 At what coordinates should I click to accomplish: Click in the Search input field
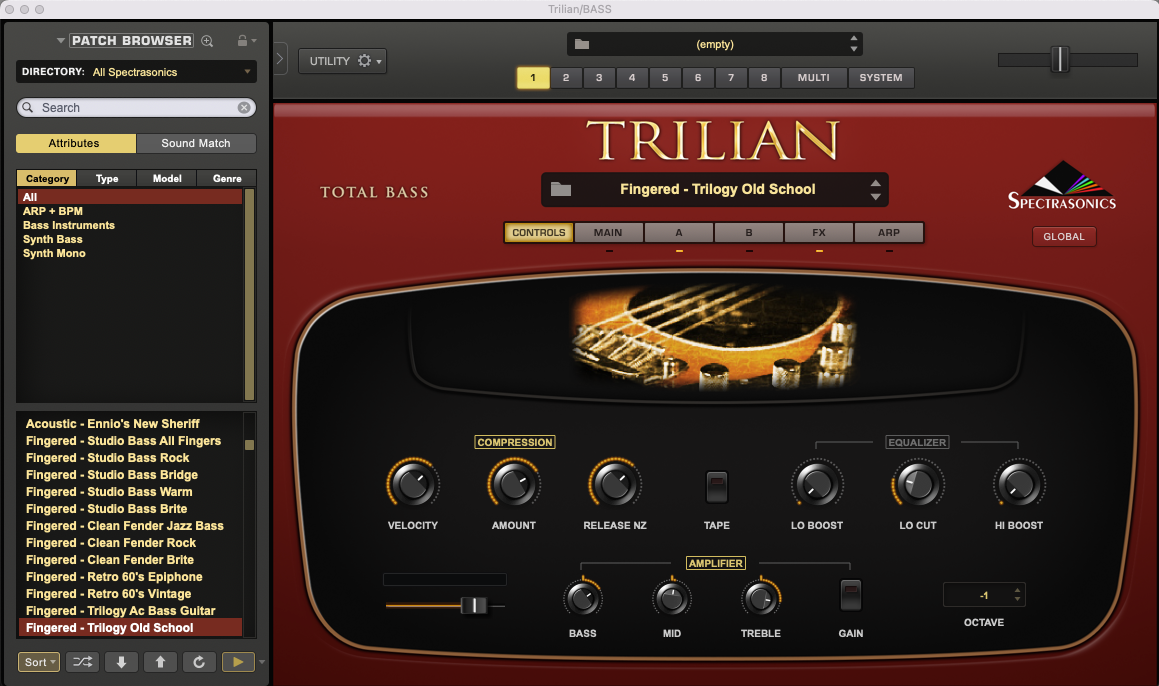[x=136, y=108]
